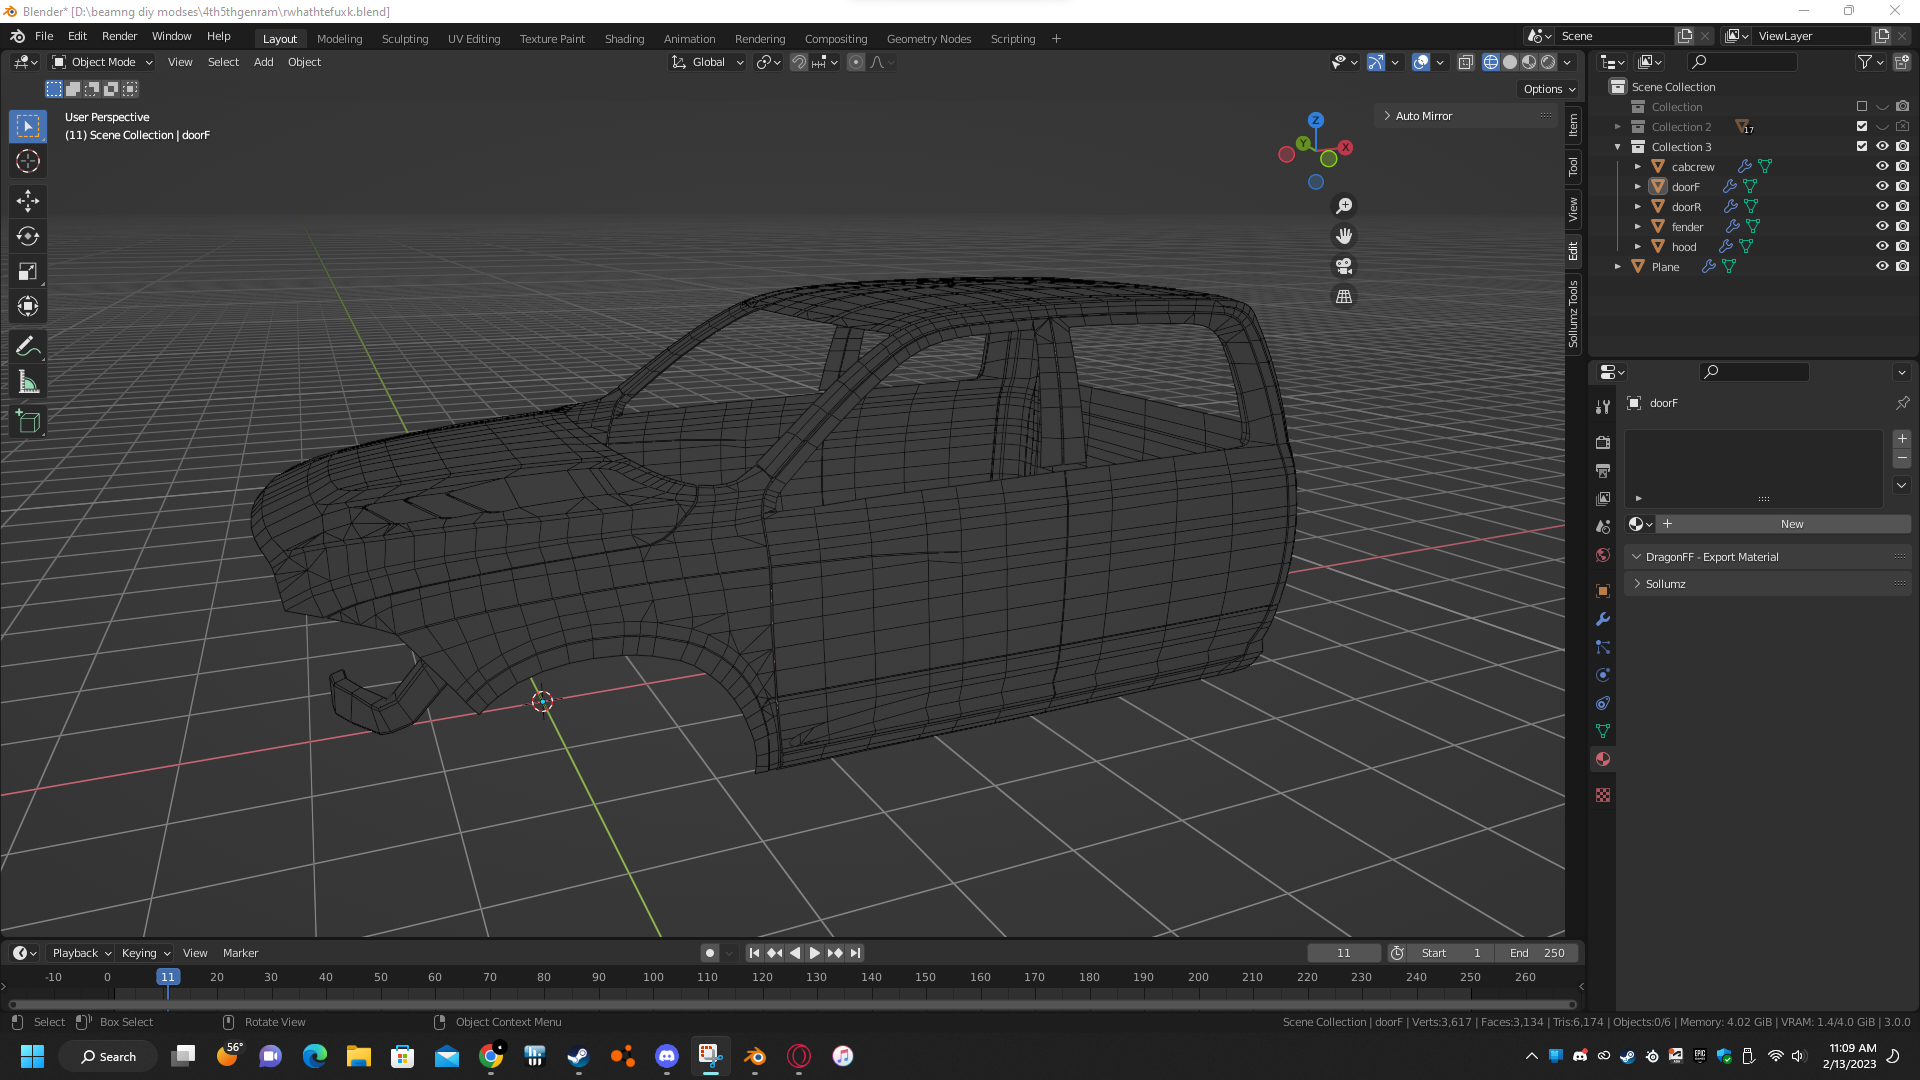Switch to the Modeling workspace tab
Screen dimensions: 1920x1080
tap(339, 39)
